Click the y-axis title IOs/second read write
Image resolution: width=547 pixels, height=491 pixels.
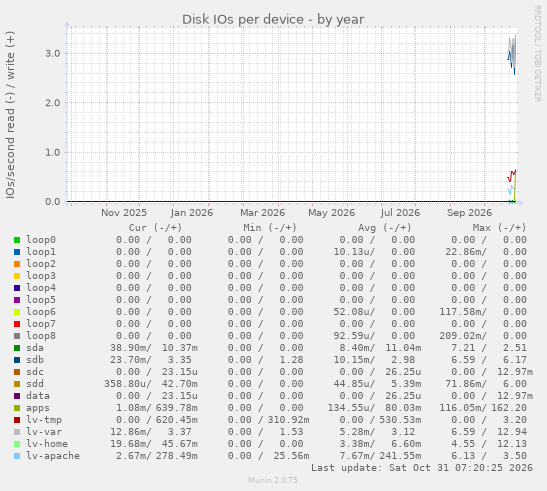tap(10, 115)
